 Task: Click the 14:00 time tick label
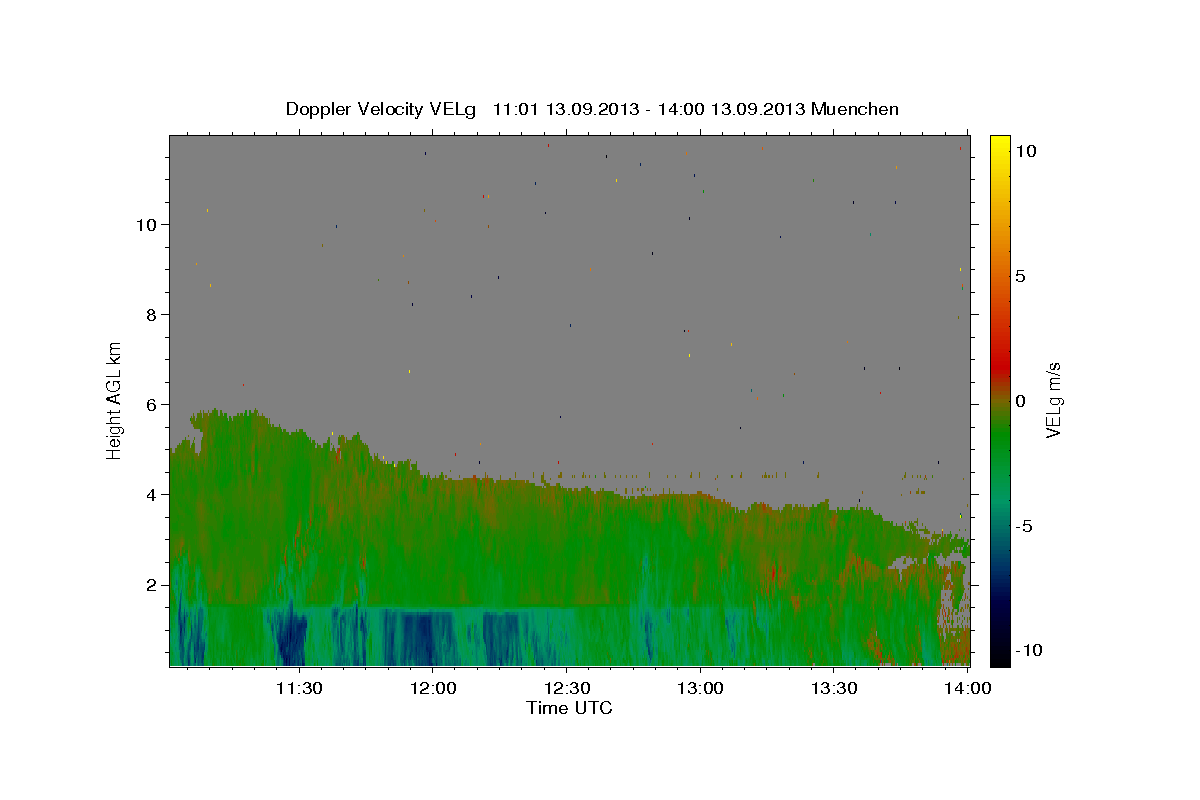(x=968, y=688)
